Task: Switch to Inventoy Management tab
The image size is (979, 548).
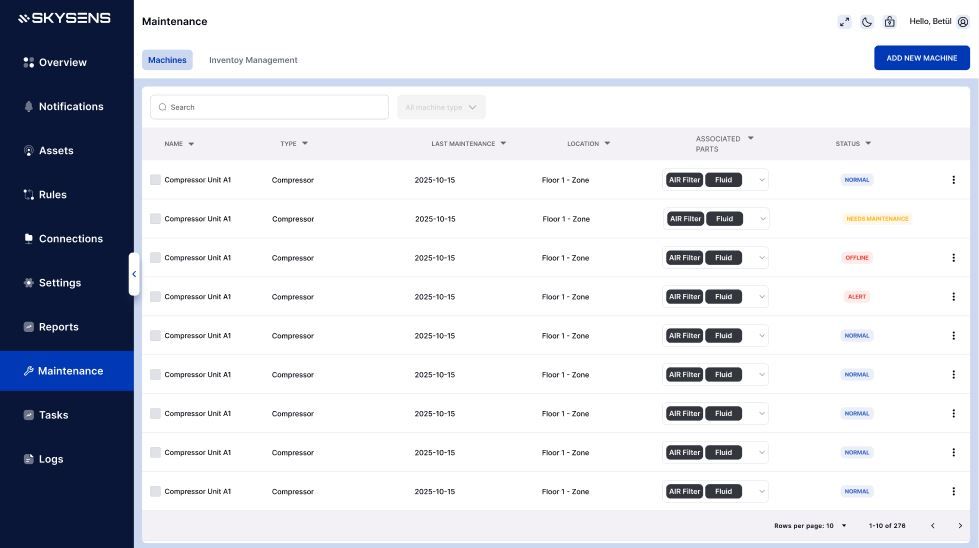Action: 253,60
